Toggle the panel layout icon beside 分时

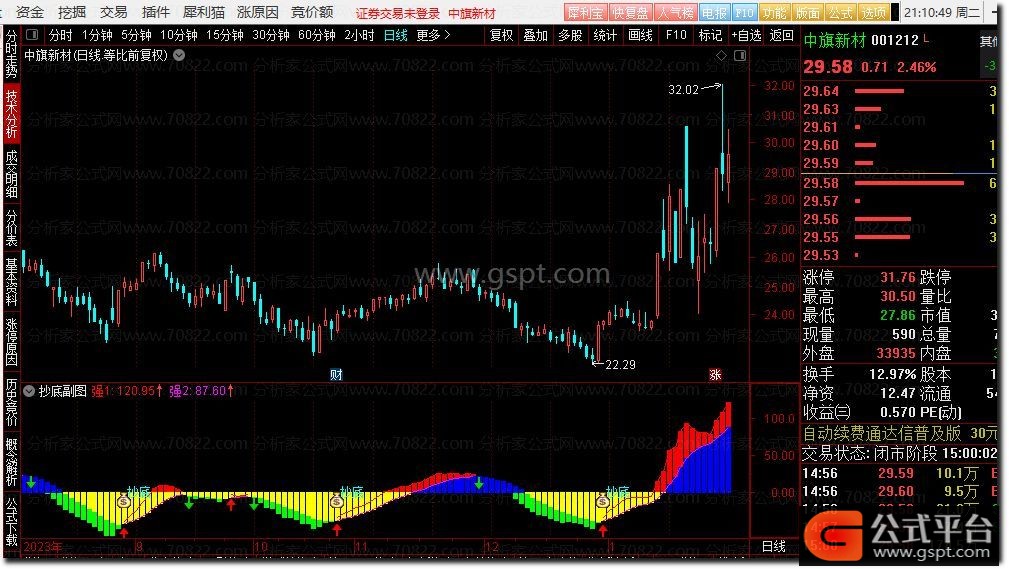32,35
